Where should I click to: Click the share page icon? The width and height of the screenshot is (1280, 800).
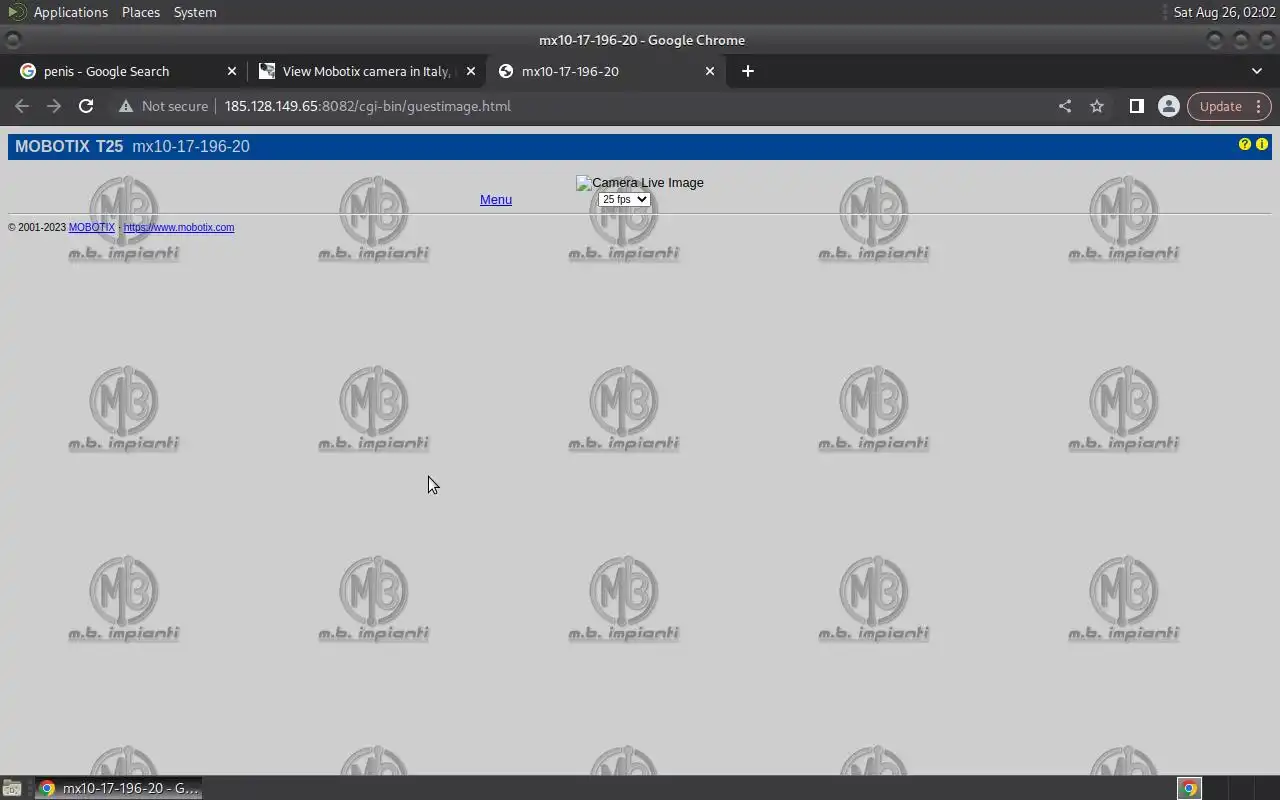(1065, 106)
